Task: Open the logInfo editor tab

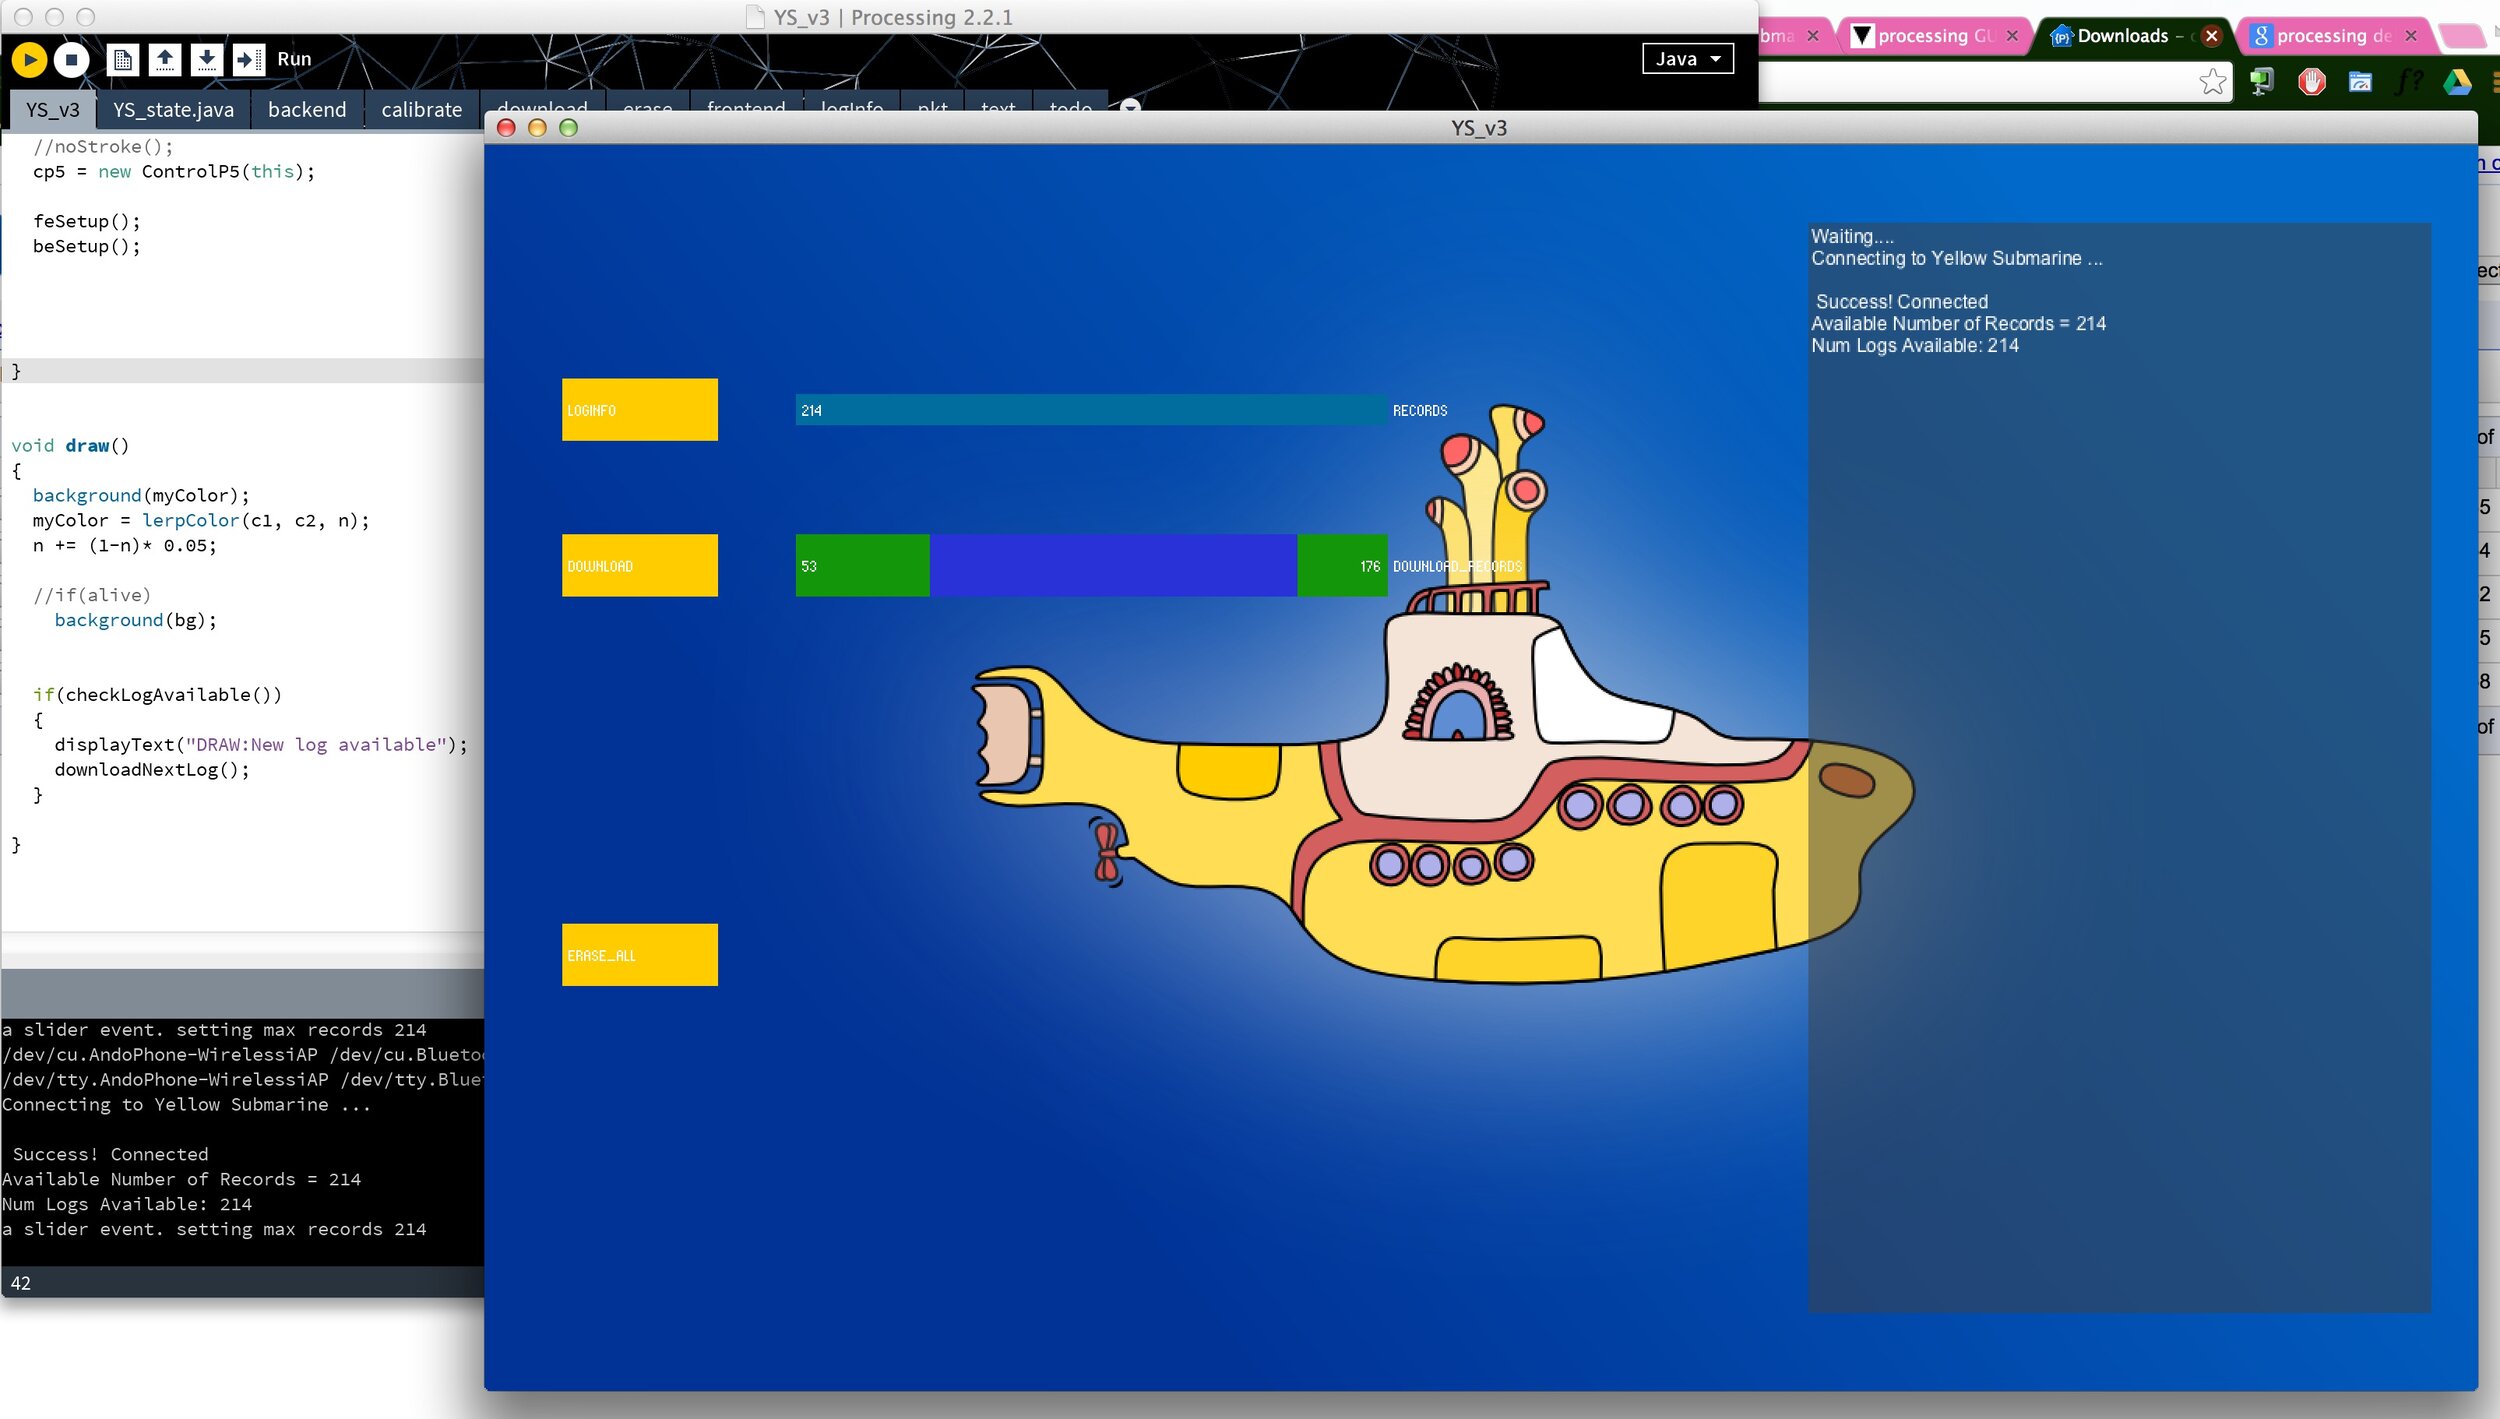Action: (852, 103)
